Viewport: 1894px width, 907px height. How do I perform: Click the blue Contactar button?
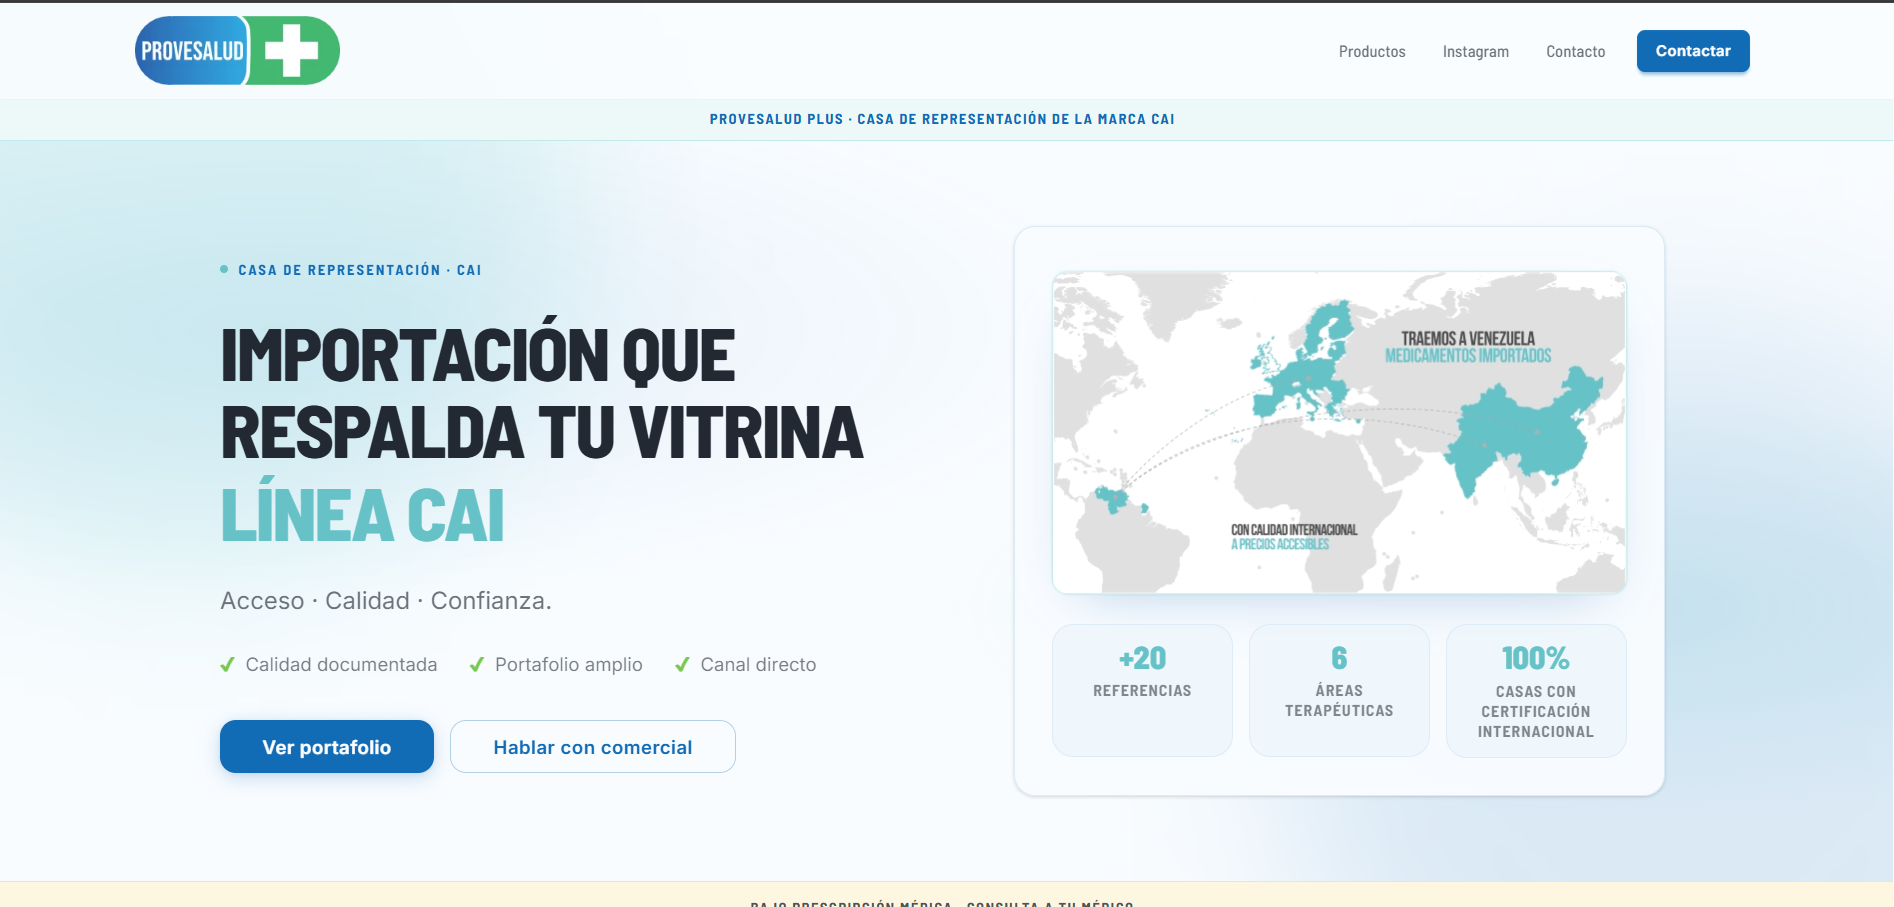pos(1693,51)
